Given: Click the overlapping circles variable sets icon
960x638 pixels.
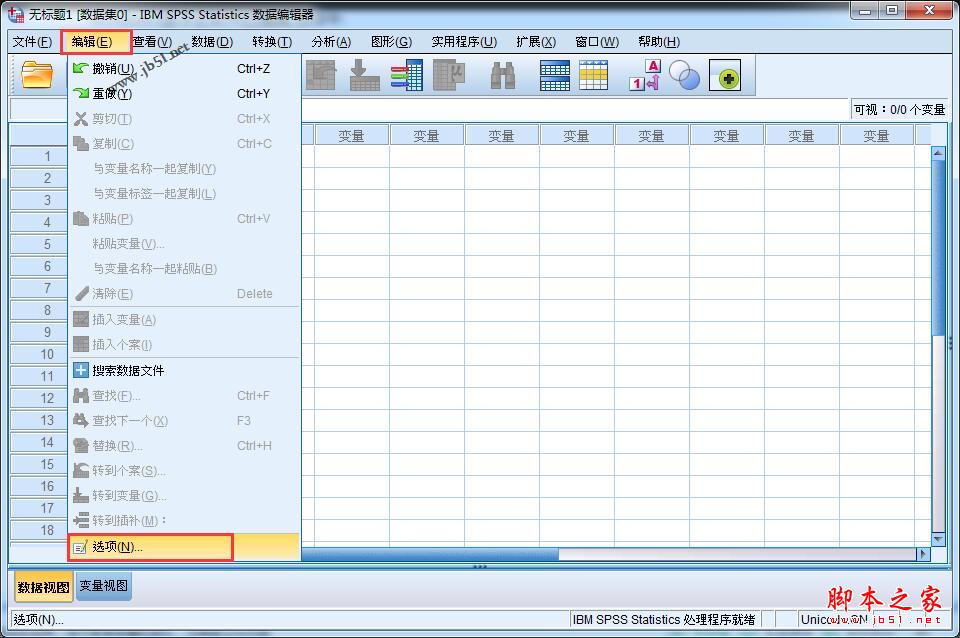Looking at the screenshot, I should [x=684, y=75].
